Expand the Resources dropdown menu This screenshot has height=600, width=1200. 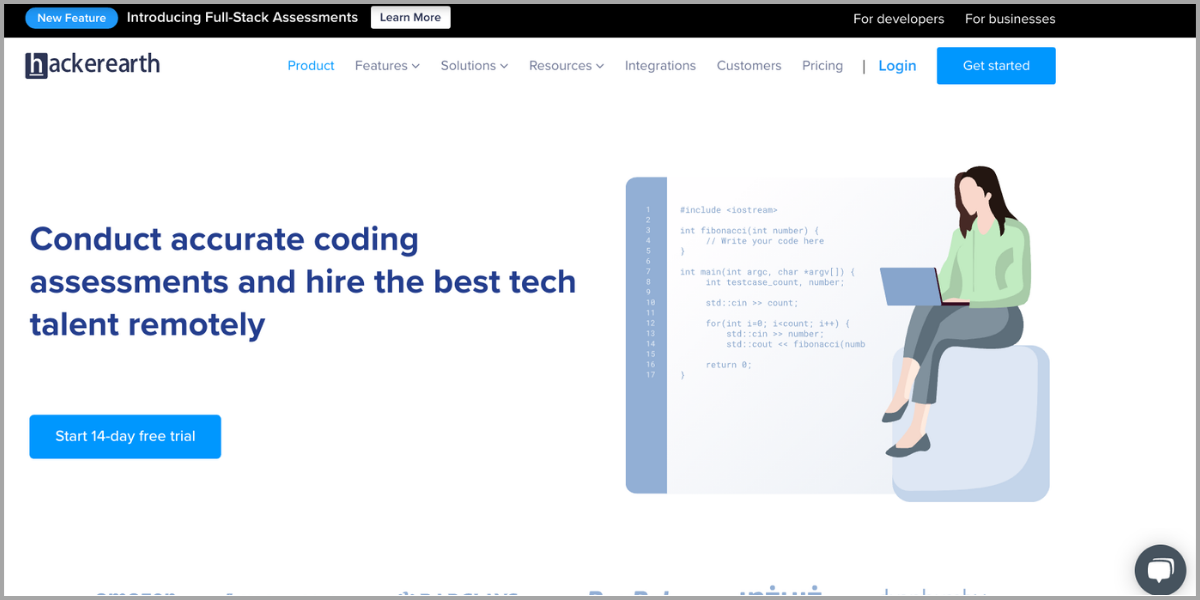pyautogui.click(x=566, y=66)
